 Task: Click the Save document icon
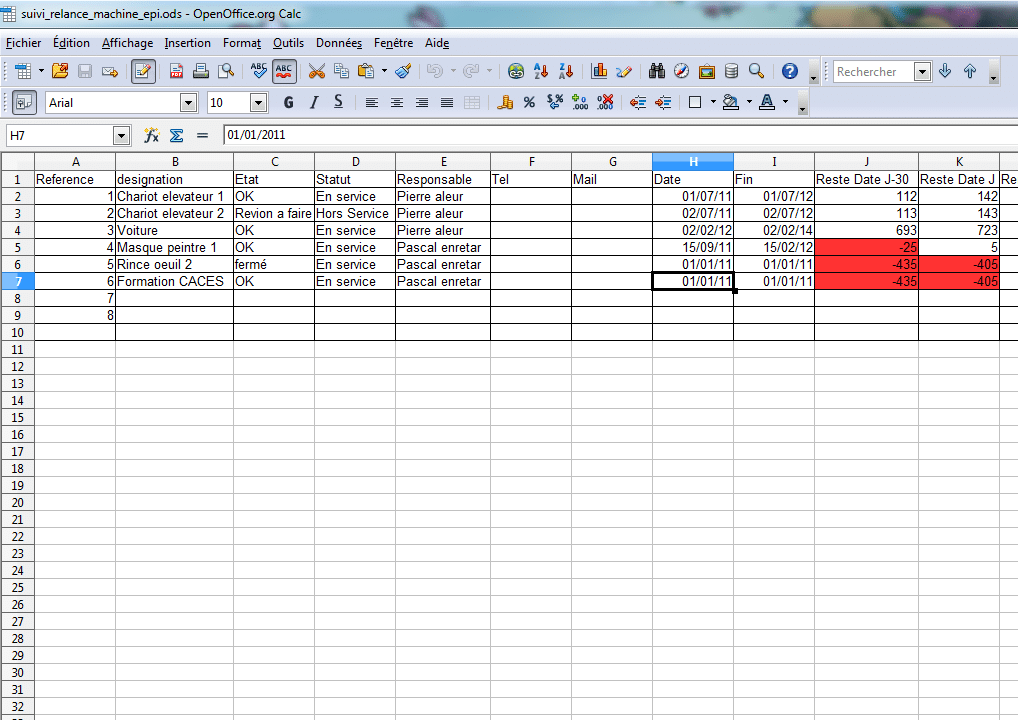point(85,71)
